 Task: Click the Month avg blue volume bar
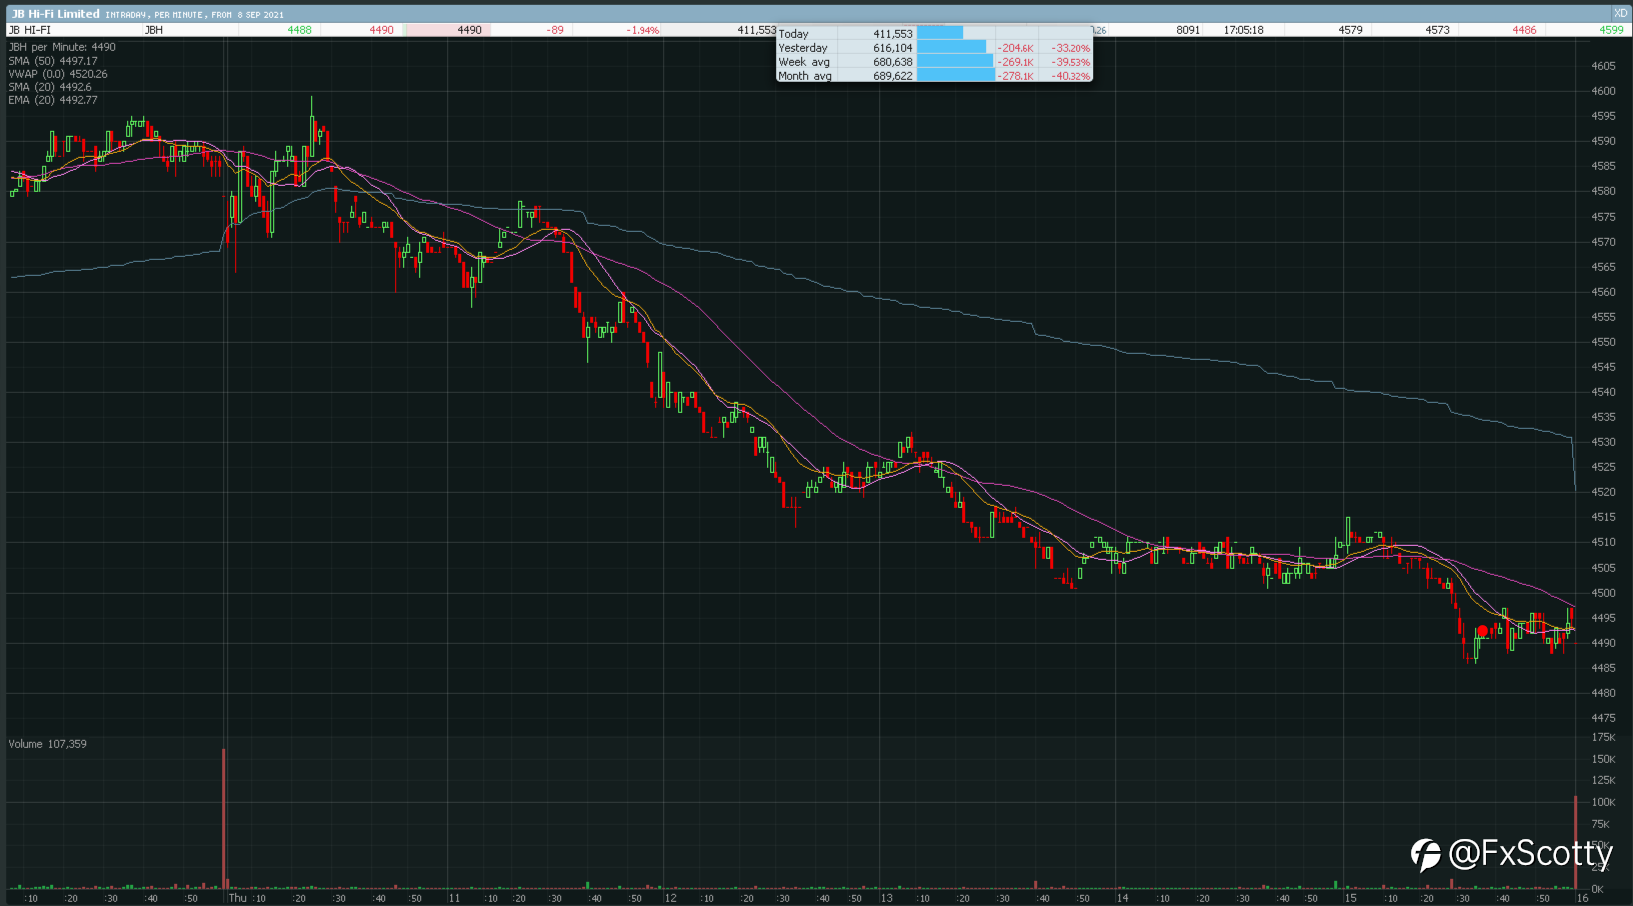click(x=956, y=76)
